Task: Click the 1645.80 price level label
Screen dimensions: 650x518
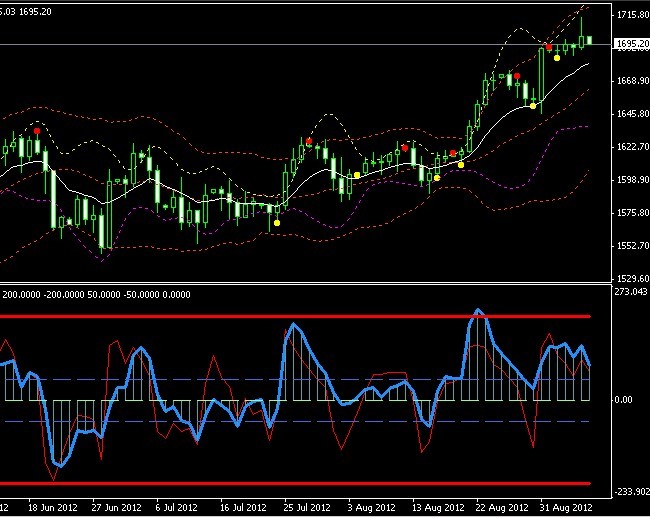Action: tap(633, 114)
